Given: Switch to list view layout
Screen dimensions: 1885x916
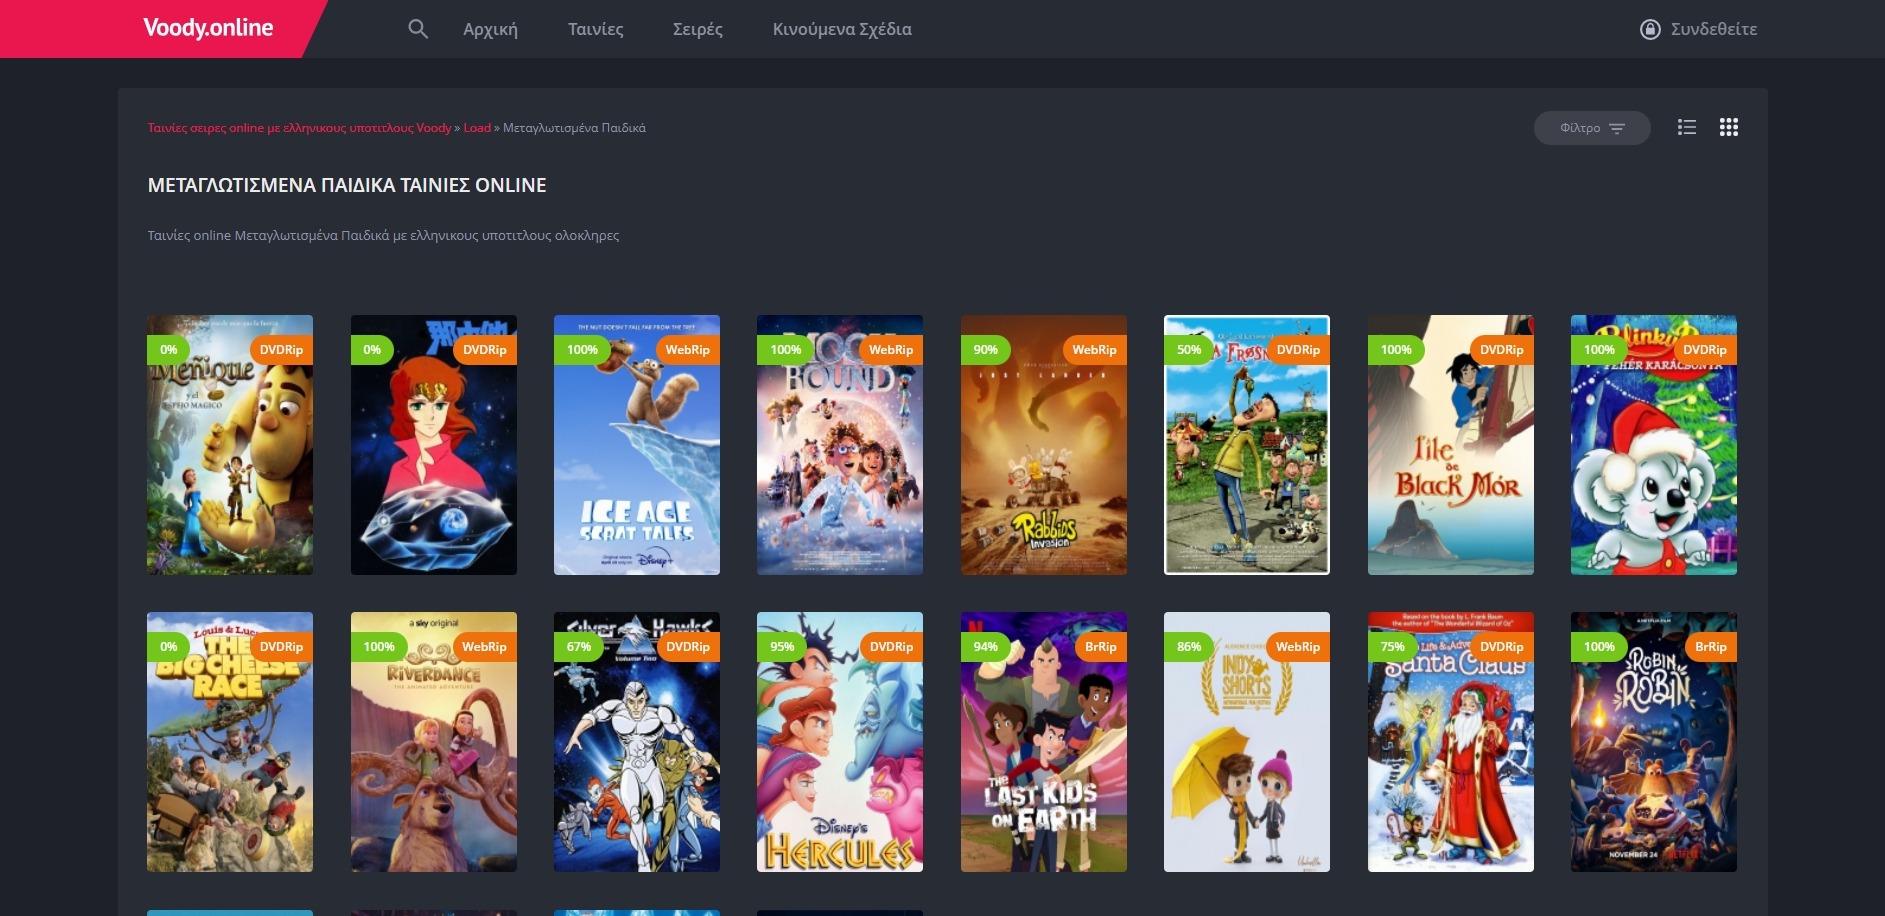Looking at the screenshot, I should click(1687, 127).
